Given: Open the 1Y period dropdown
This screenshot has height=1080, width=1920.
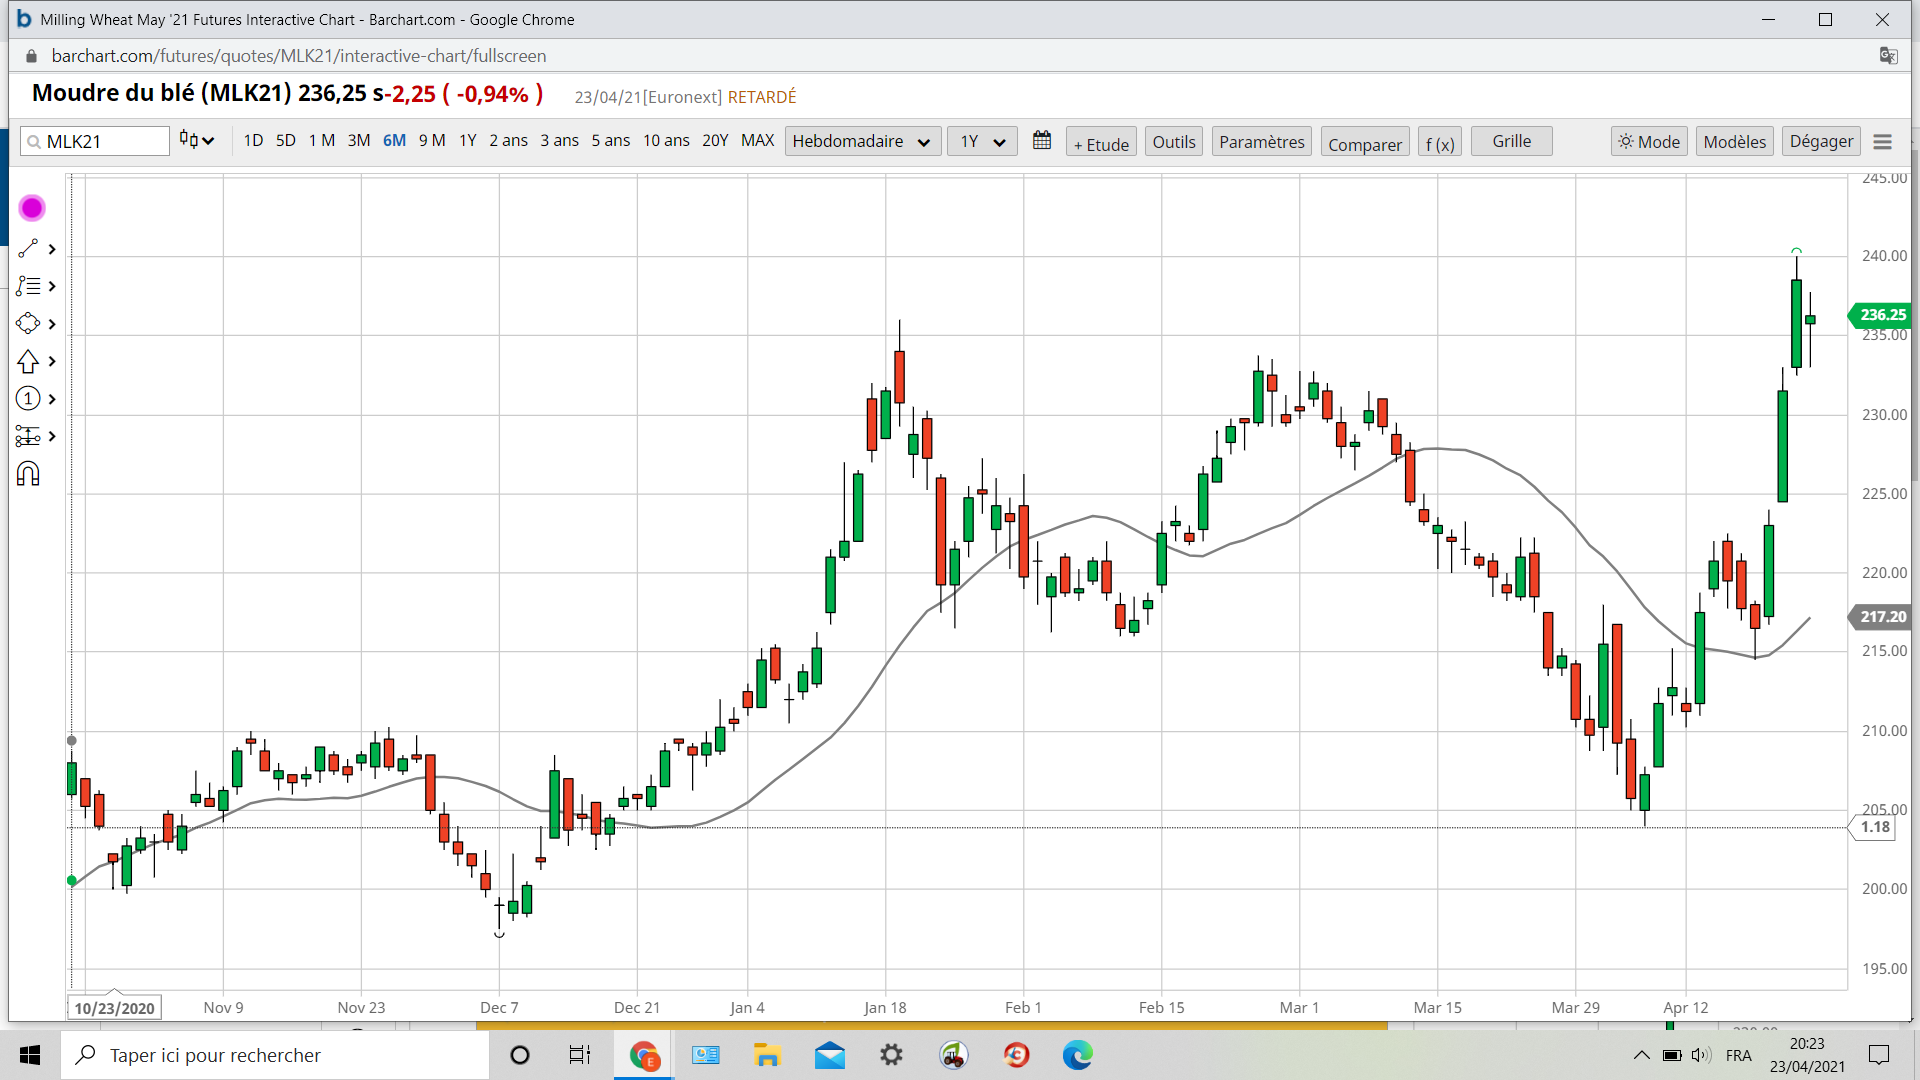Looking at the screenshot, I should 982,141.
